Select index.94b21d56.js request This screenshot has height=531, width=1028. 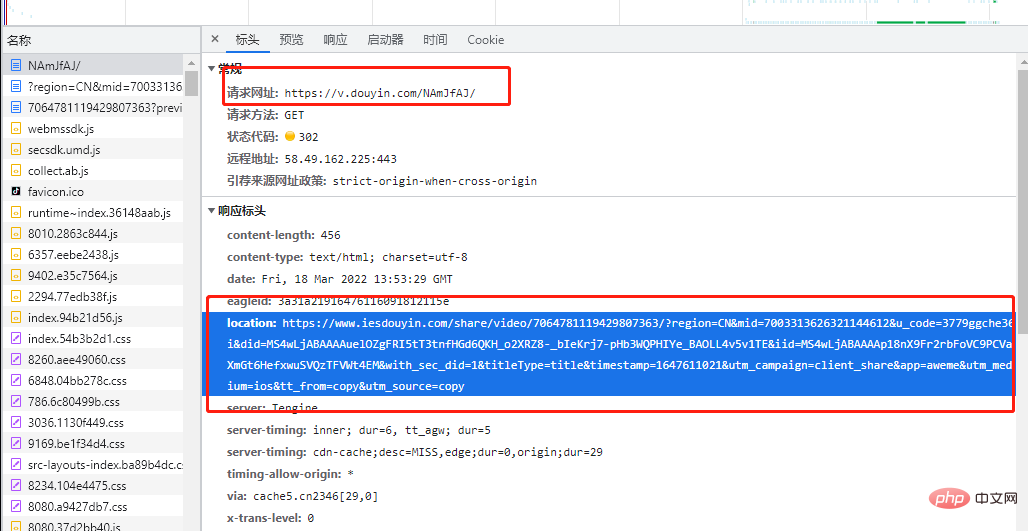click(92, 317)
